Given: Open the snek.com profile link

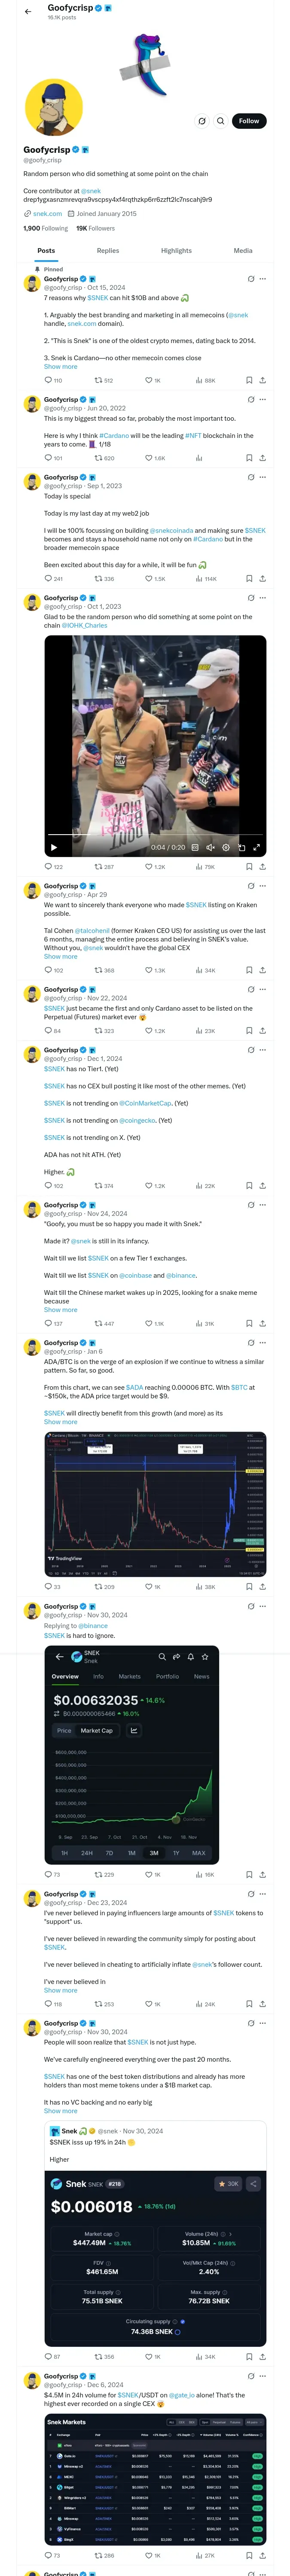Looking at the screenshot, I should 47,213.
